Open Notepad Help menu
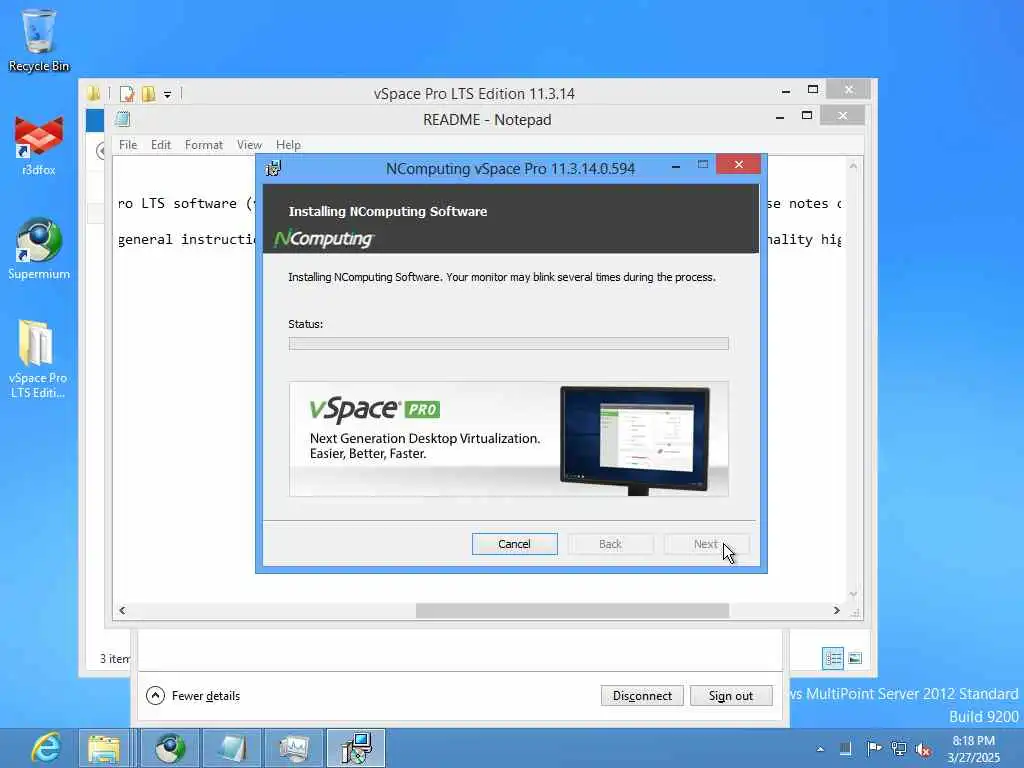Image resolution: width=1024 pixels, height=768 pixels. (x=288, y=145)
